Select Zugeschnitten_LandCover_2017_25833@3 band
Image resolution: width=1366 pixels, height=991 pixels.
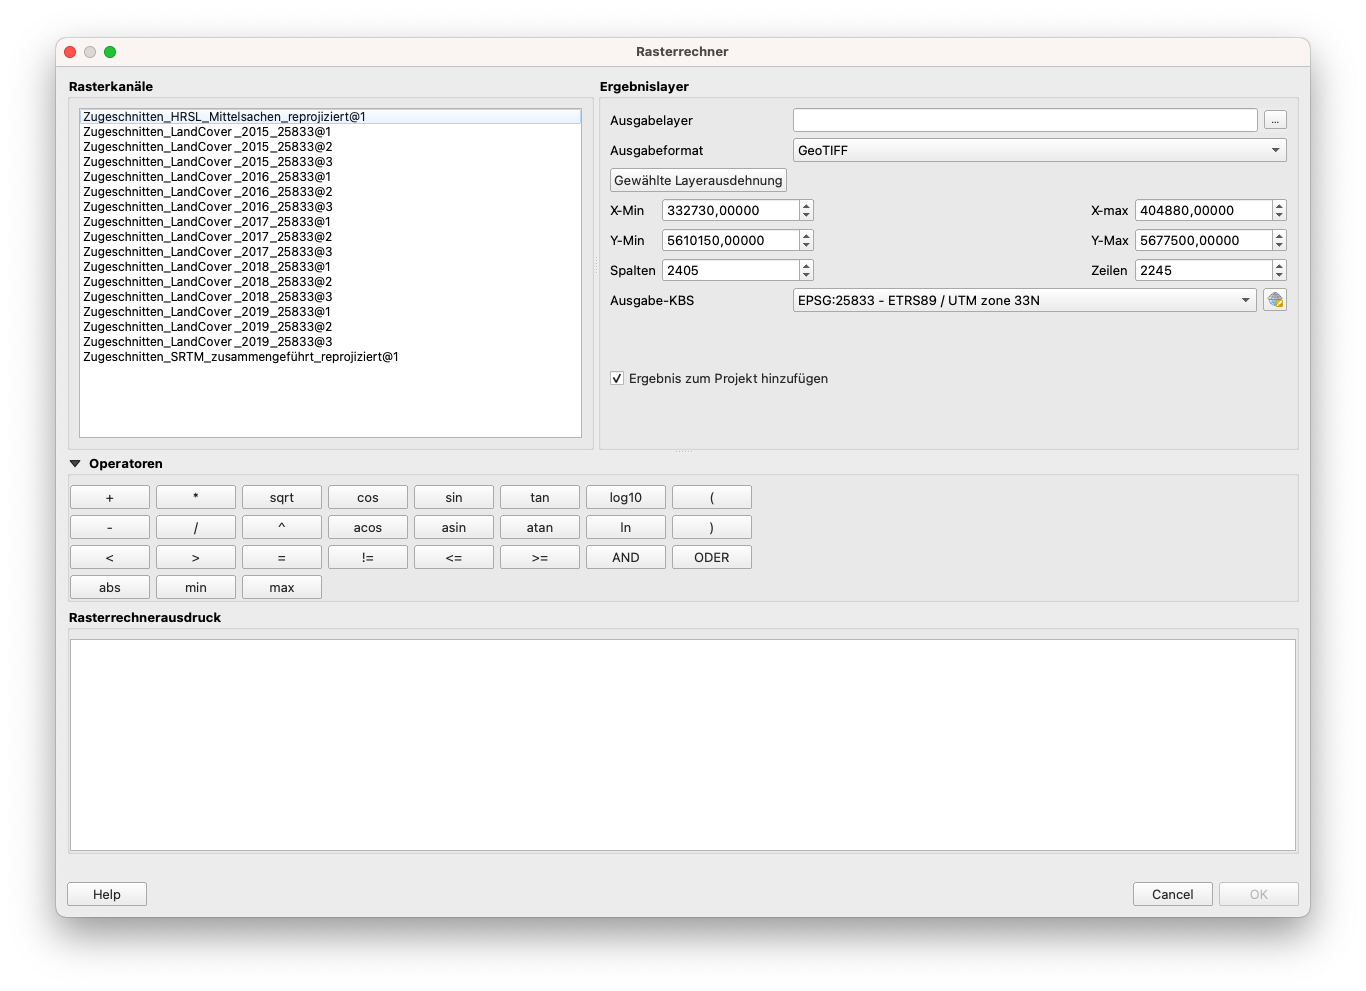(x=330, y=252)
